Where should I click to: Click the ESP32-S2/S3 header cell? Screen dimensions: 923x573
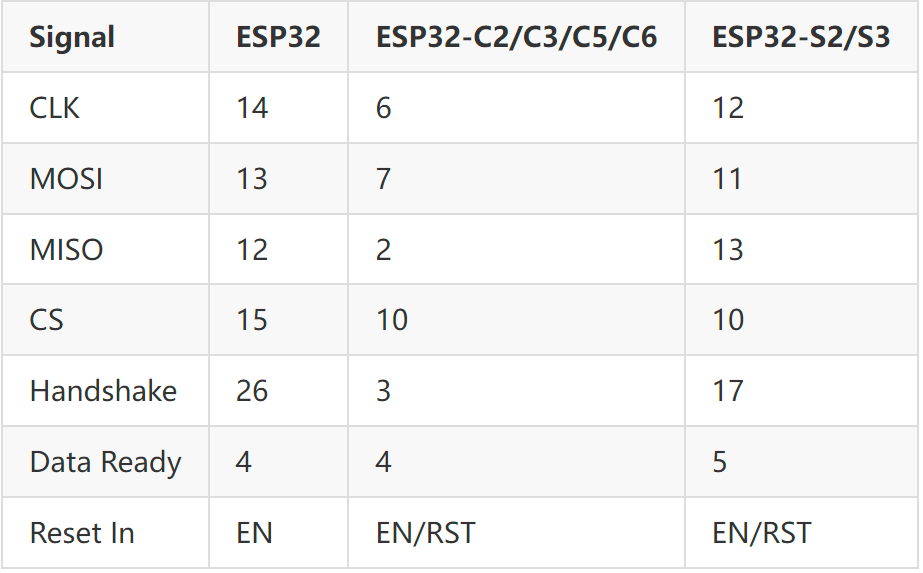[x=801, y=37]
